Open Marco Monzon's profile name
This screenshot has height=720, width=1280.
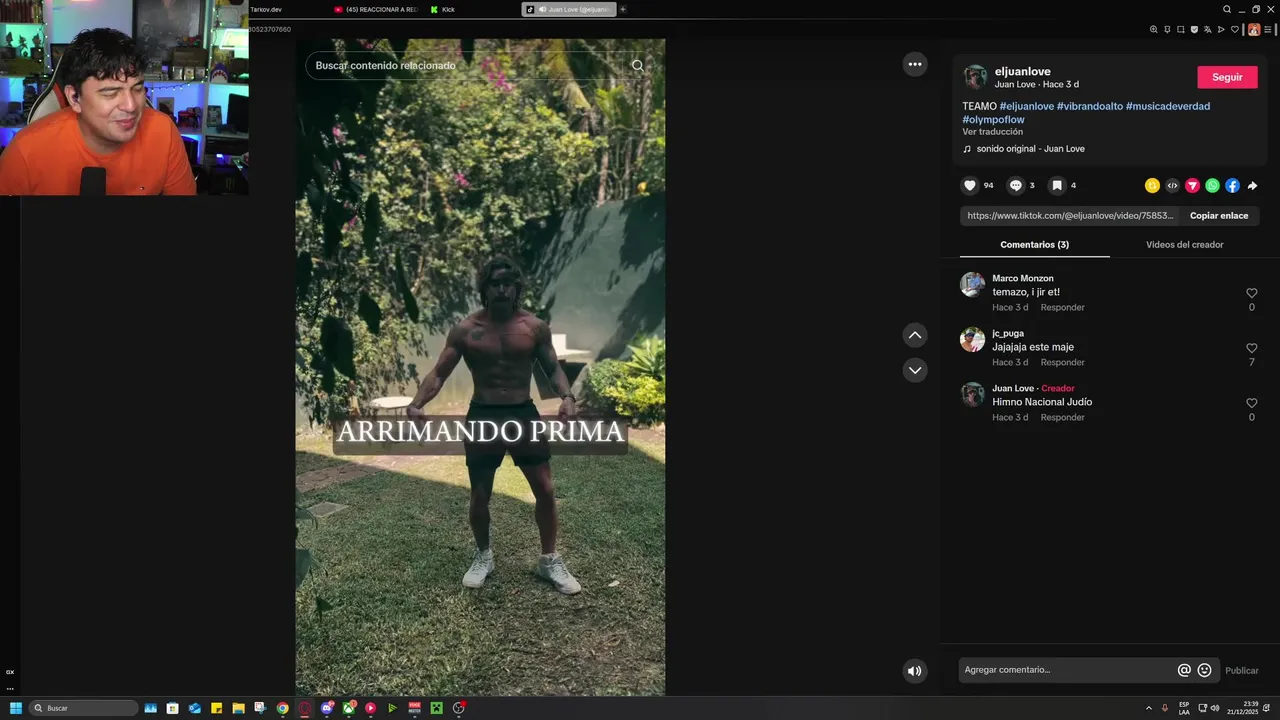coord(1023,278)
